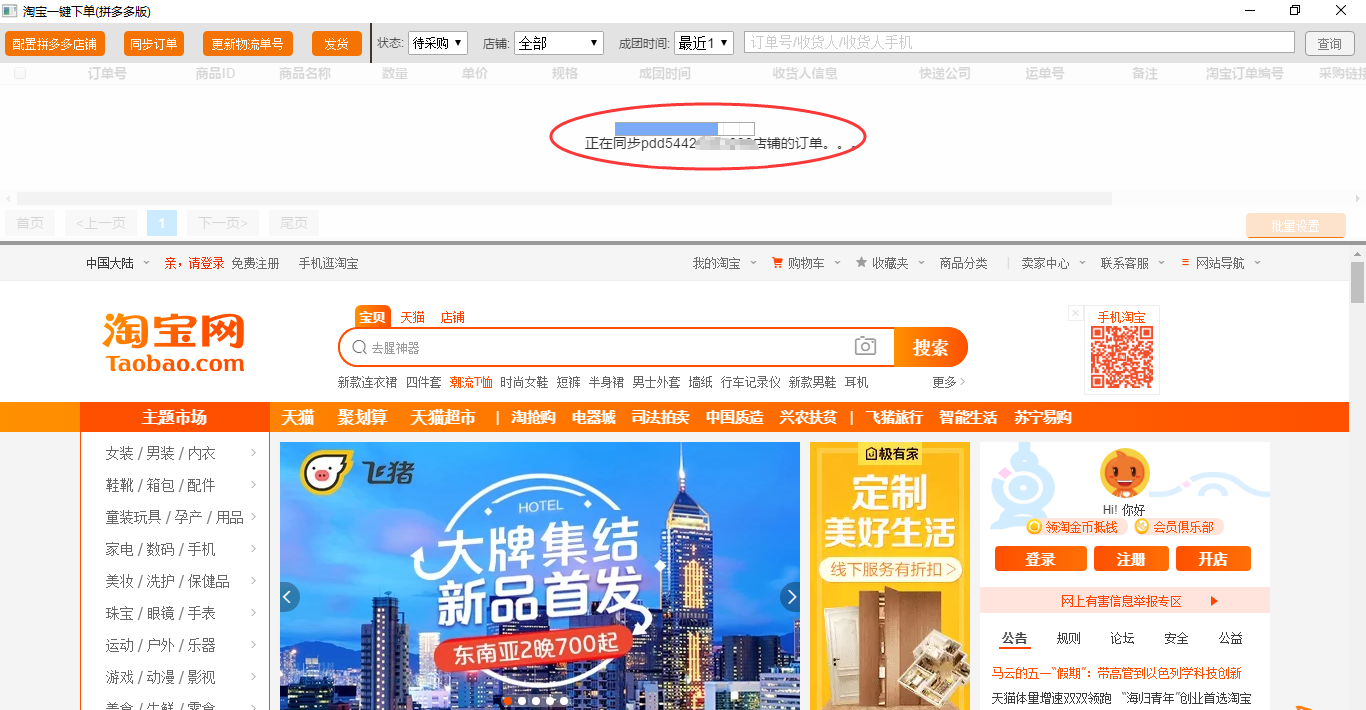Screen dimensions: 1366x710
Task: Click the shopping cart icon in Taobao header
Action: tap(777, 263)
